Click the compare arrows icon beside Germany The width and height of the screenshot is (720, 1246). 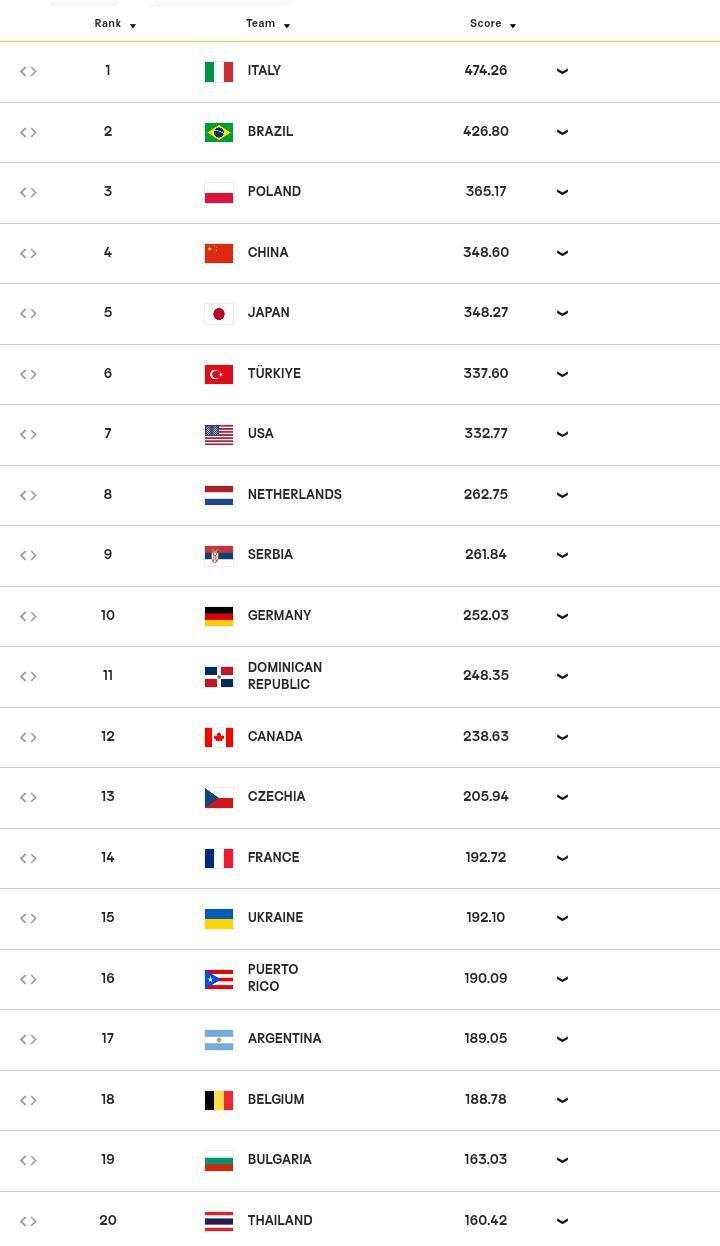(x=28, y=616)
